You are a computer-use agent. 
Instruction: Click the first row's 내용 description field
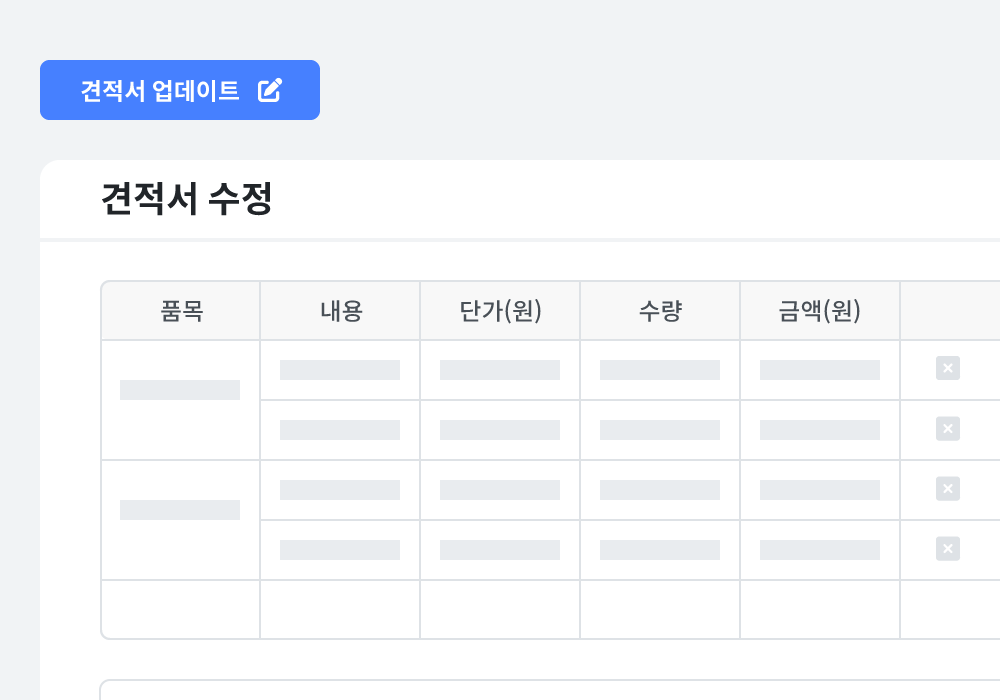tap(340, 369)
